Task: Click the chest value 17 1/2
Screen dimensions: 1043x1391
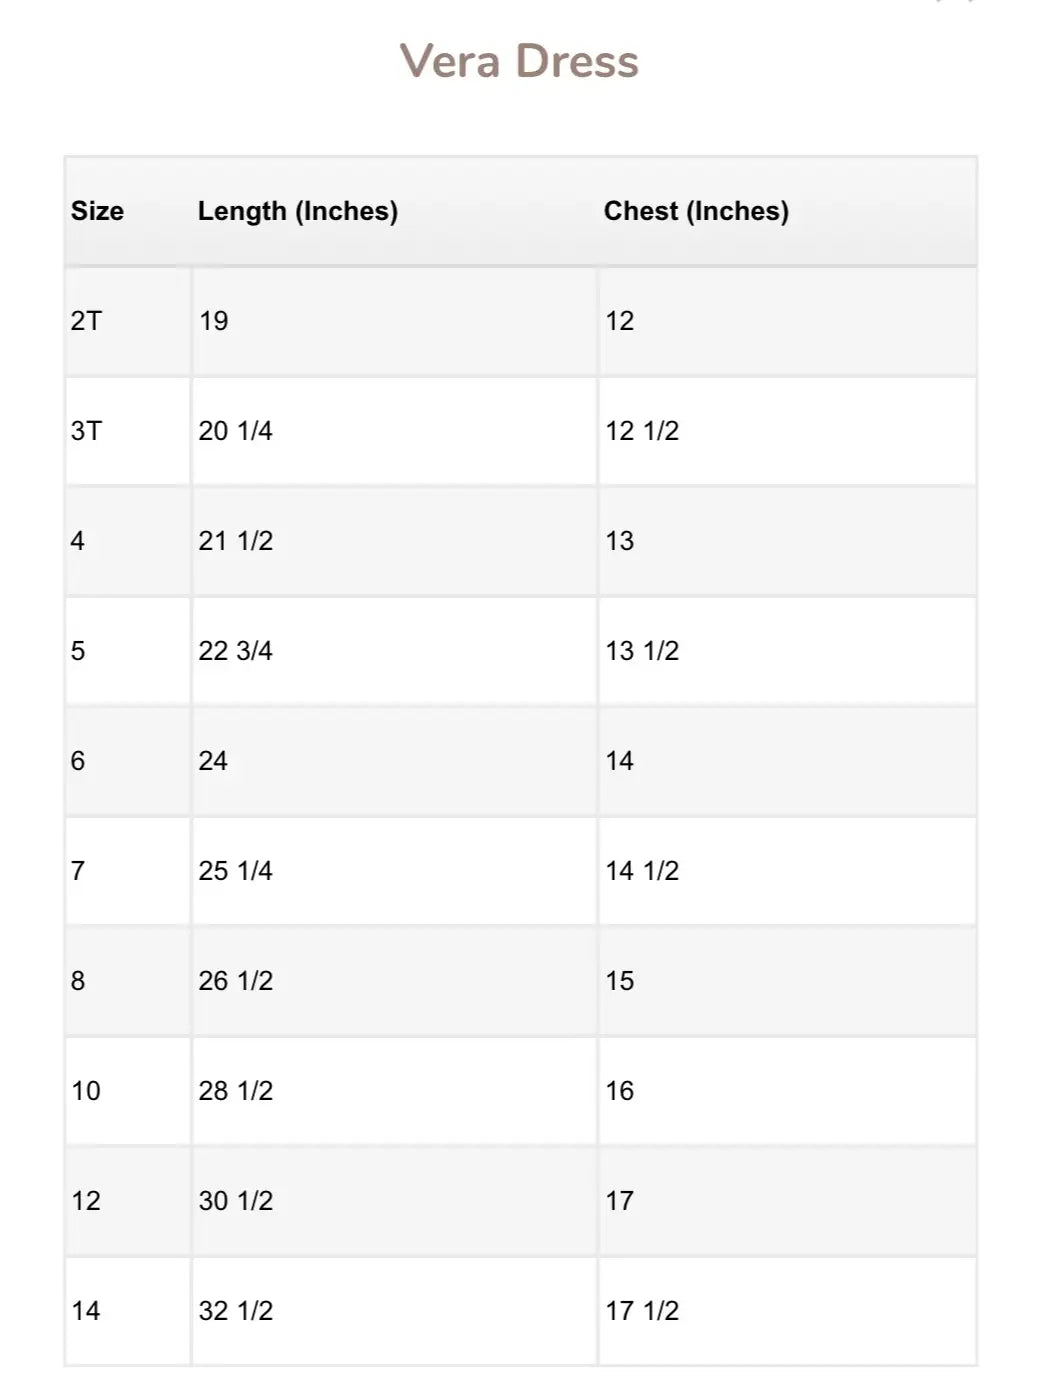Action: [642, 1311]
